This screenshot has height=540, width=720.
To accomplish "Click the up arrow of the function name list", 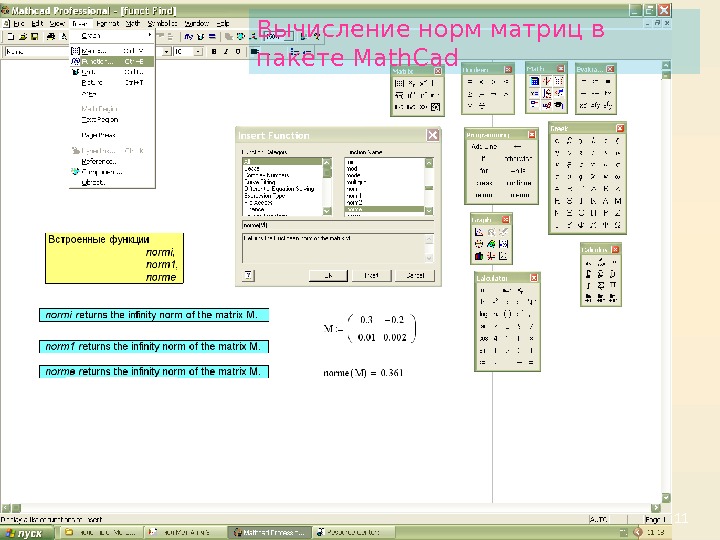I will [429, 162].
